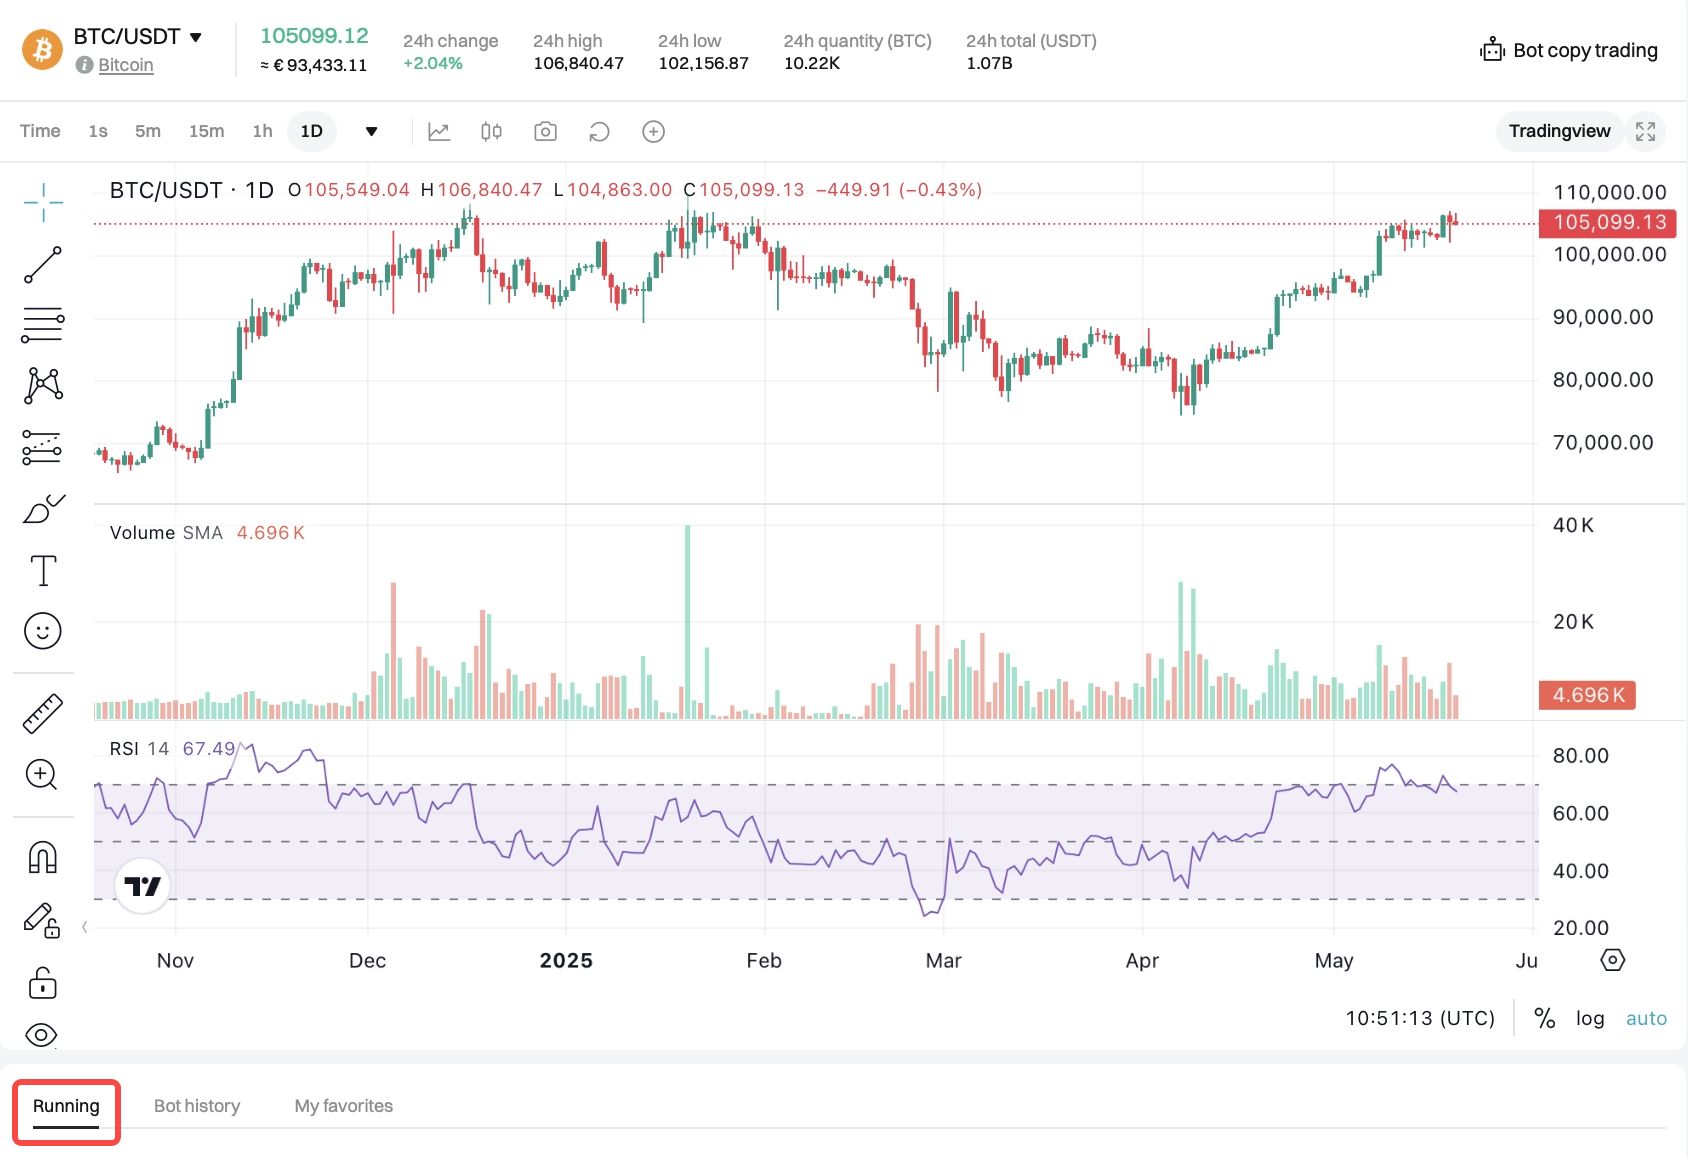Select the trend line drawing tool

43,265
